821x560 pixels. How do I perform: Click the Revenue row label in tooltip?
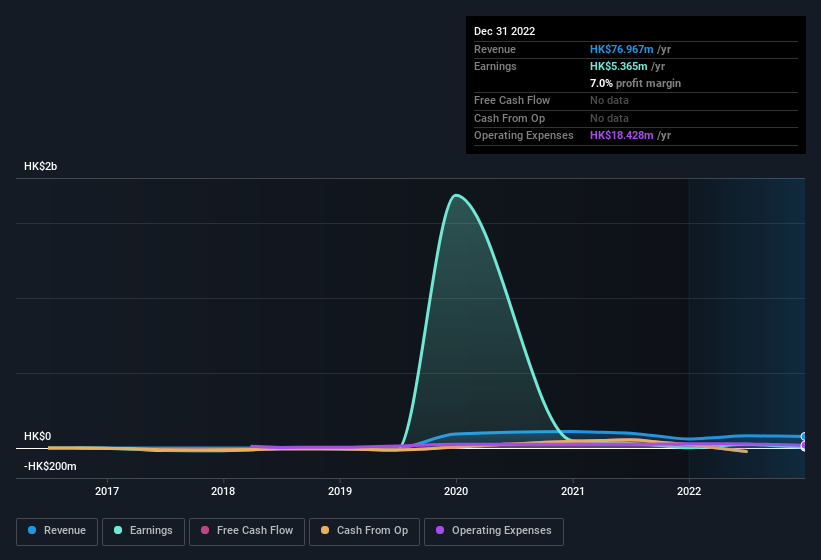point(495,49)
